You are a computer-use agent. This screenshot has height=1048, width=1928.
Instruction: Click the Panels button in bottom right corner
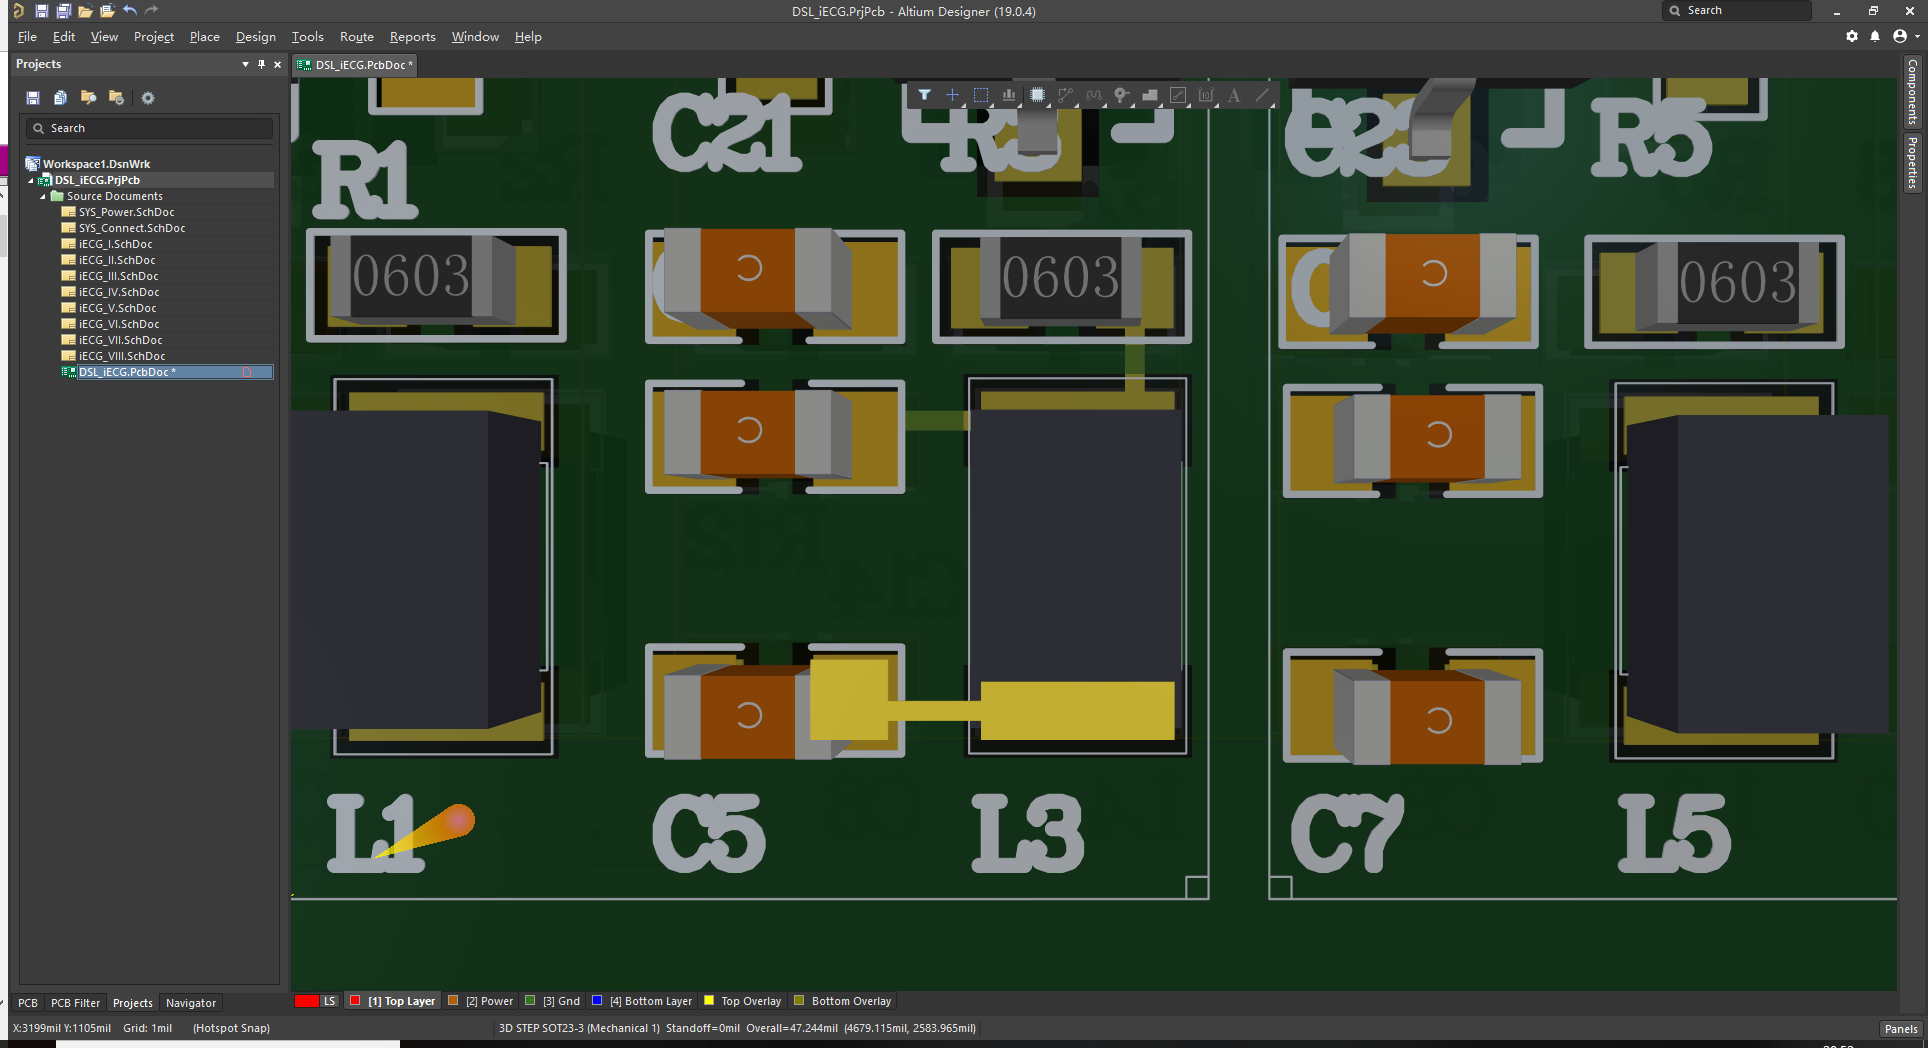tap(1899, 1028)
